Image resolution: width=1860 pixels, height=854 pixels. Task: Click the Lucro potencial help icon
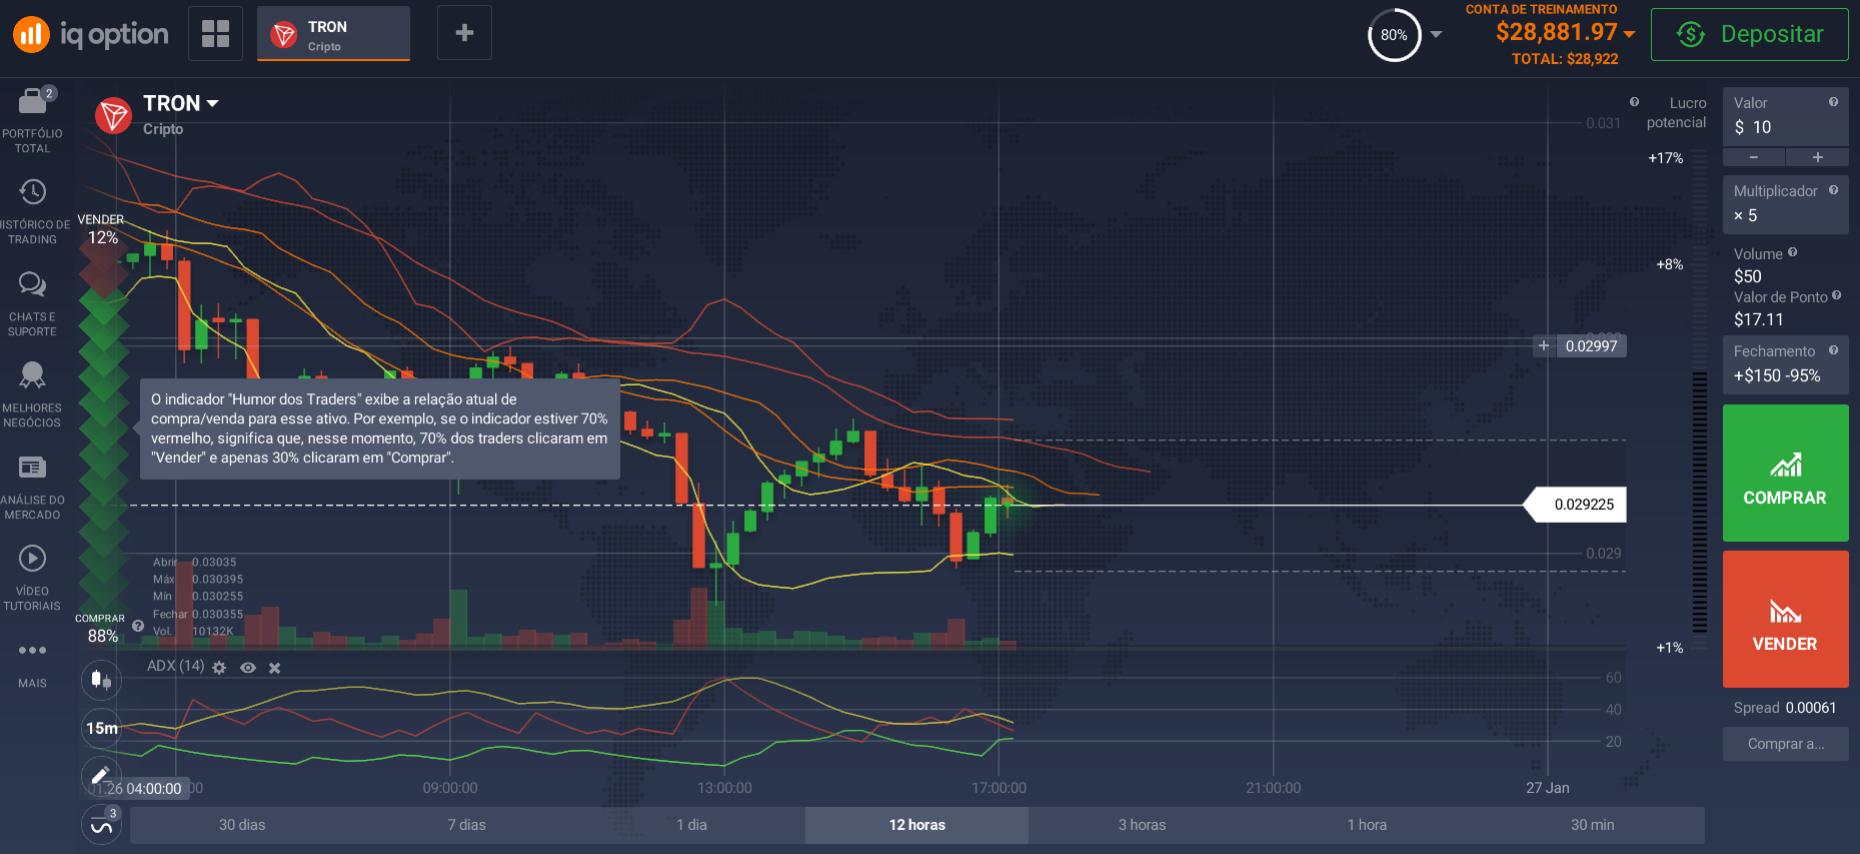pyautogui.click(x=1634, y=102)
